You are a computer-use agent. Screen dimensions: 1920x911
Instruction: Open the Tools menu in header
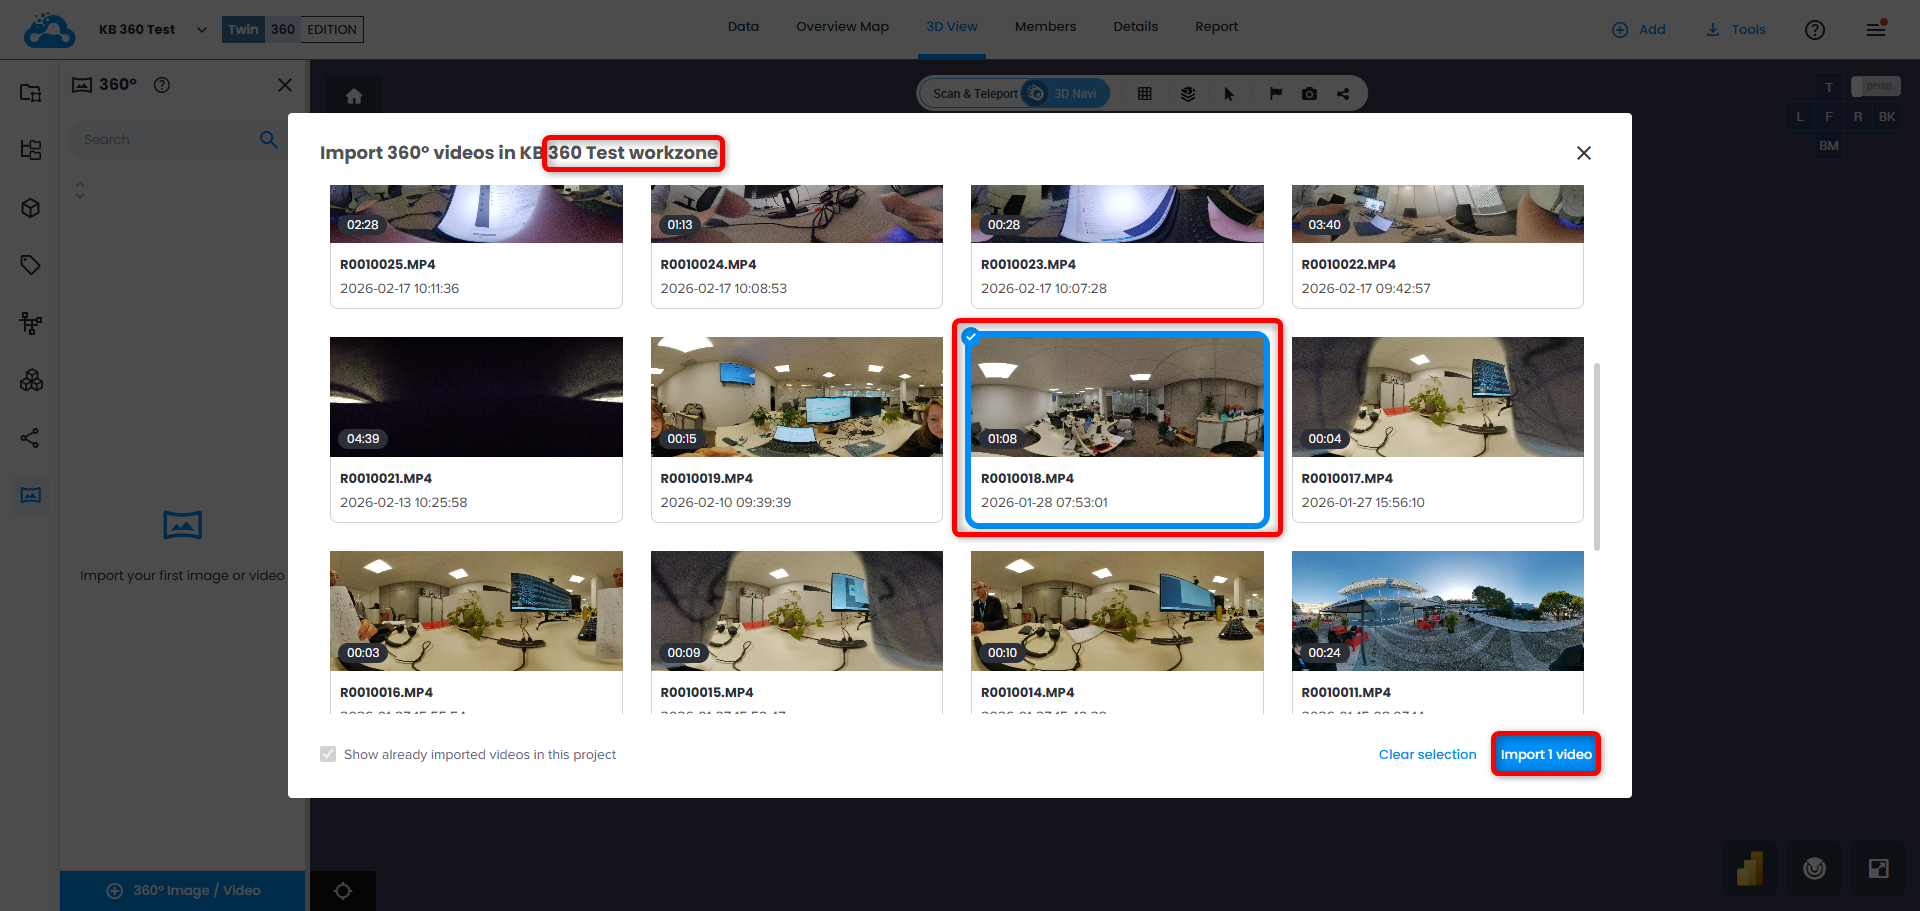(1736, 30)
